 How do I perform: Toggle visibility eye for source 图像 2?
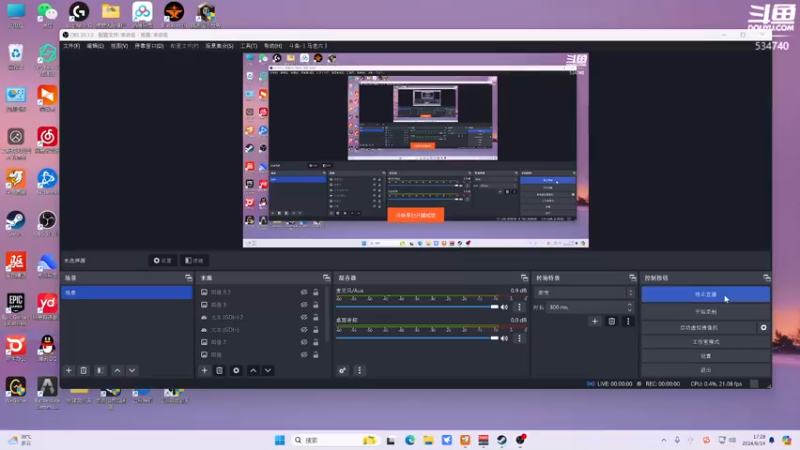(x=304, y=342)
